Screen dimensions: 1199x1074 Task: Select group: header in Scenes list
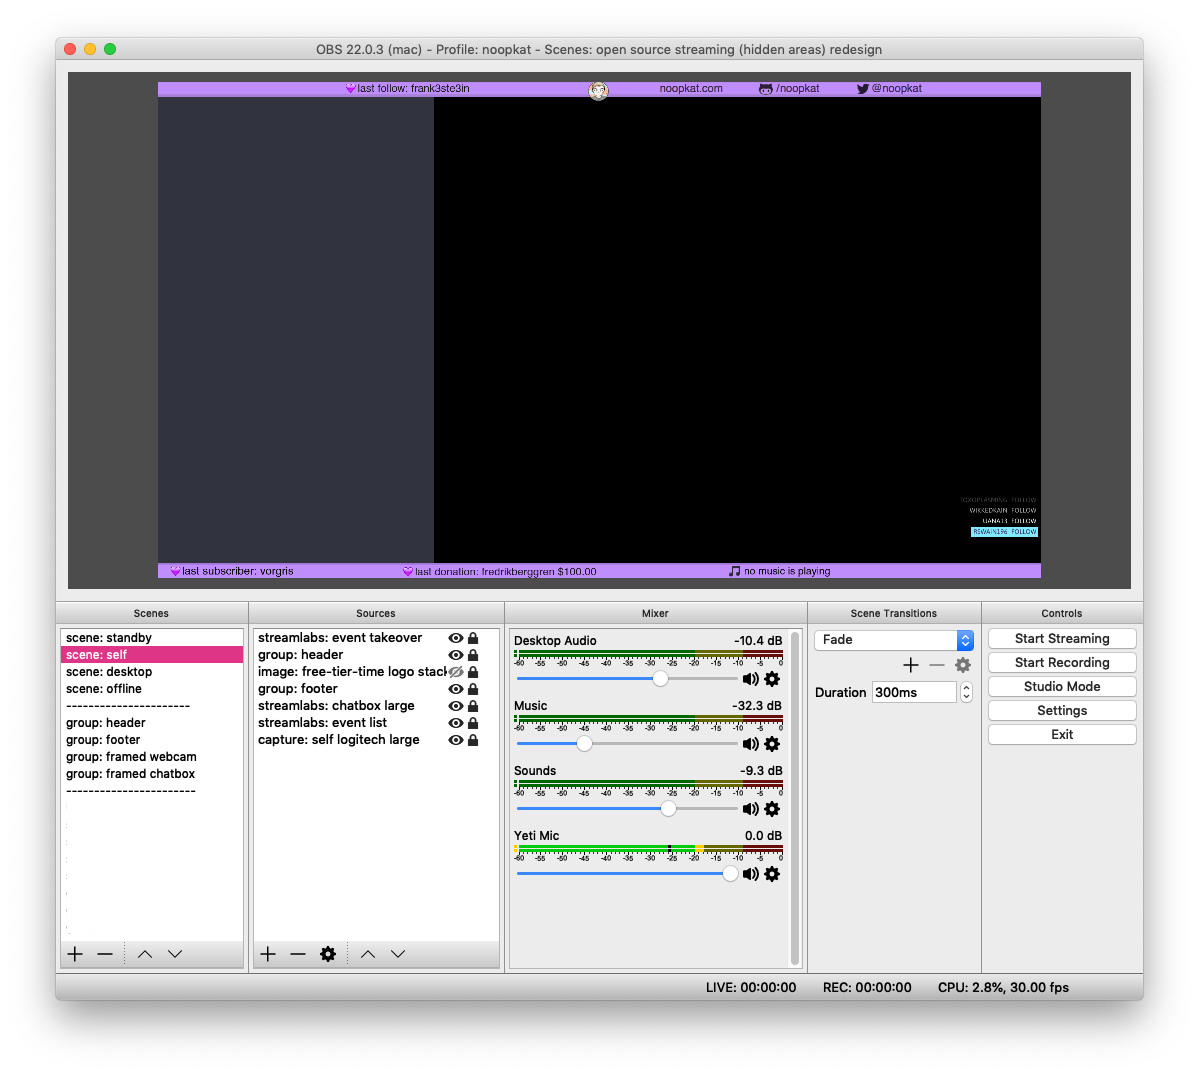tap(151, 723)
